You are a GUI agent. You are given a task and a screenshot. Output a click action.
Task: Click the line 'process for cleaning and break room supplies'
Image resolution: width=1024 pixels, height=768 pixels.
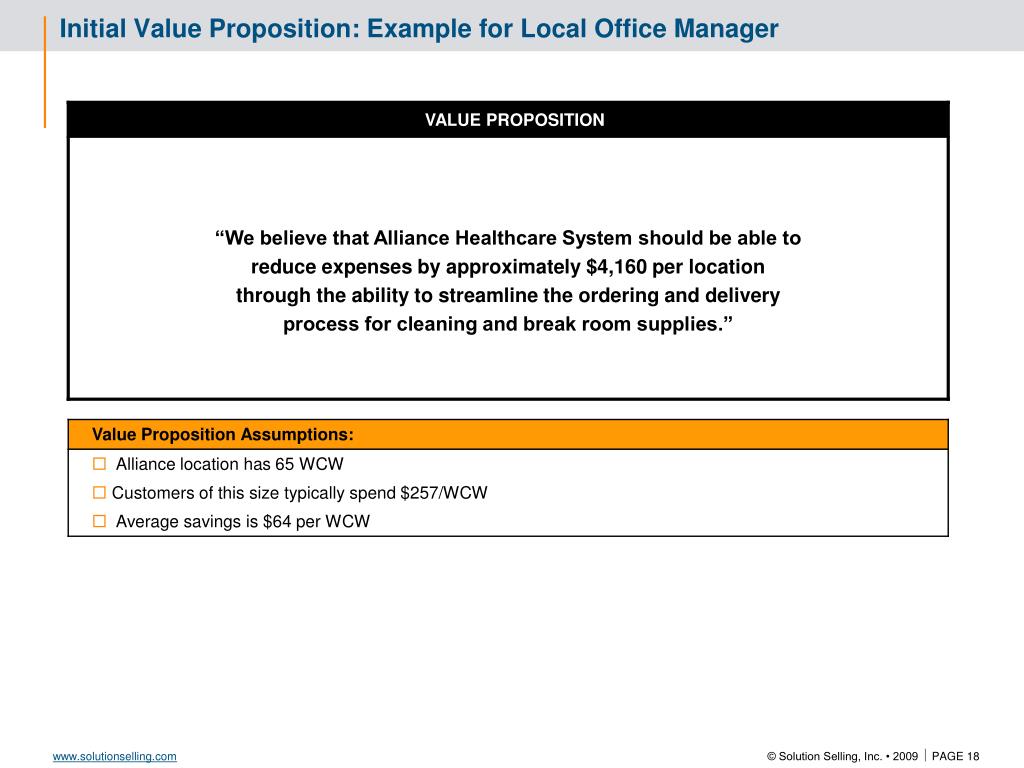pyautogui.click(x=508, y=324)
